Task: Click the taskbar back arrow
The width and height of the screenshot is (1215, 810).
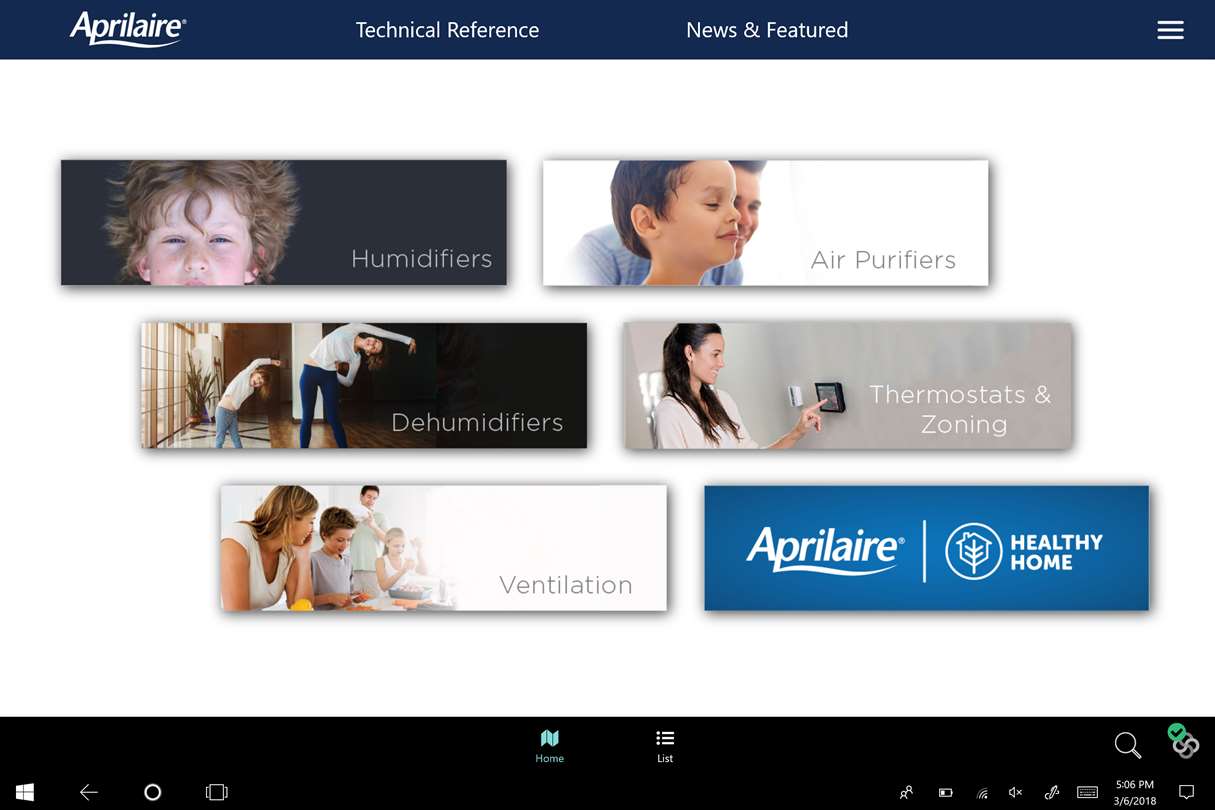Action: tap(89, 792)
